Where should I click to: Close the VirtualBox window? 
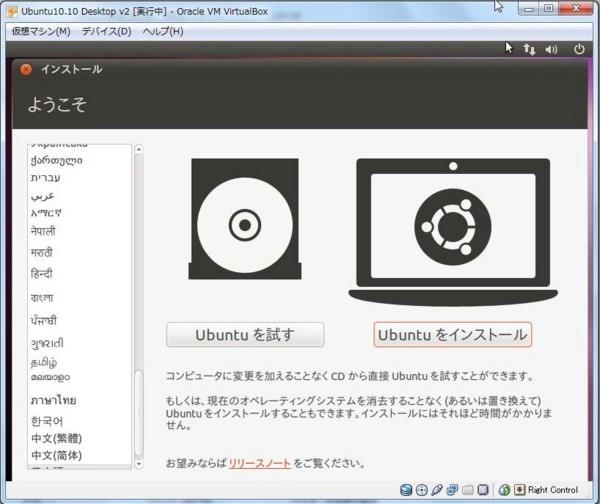pos(576,8)
